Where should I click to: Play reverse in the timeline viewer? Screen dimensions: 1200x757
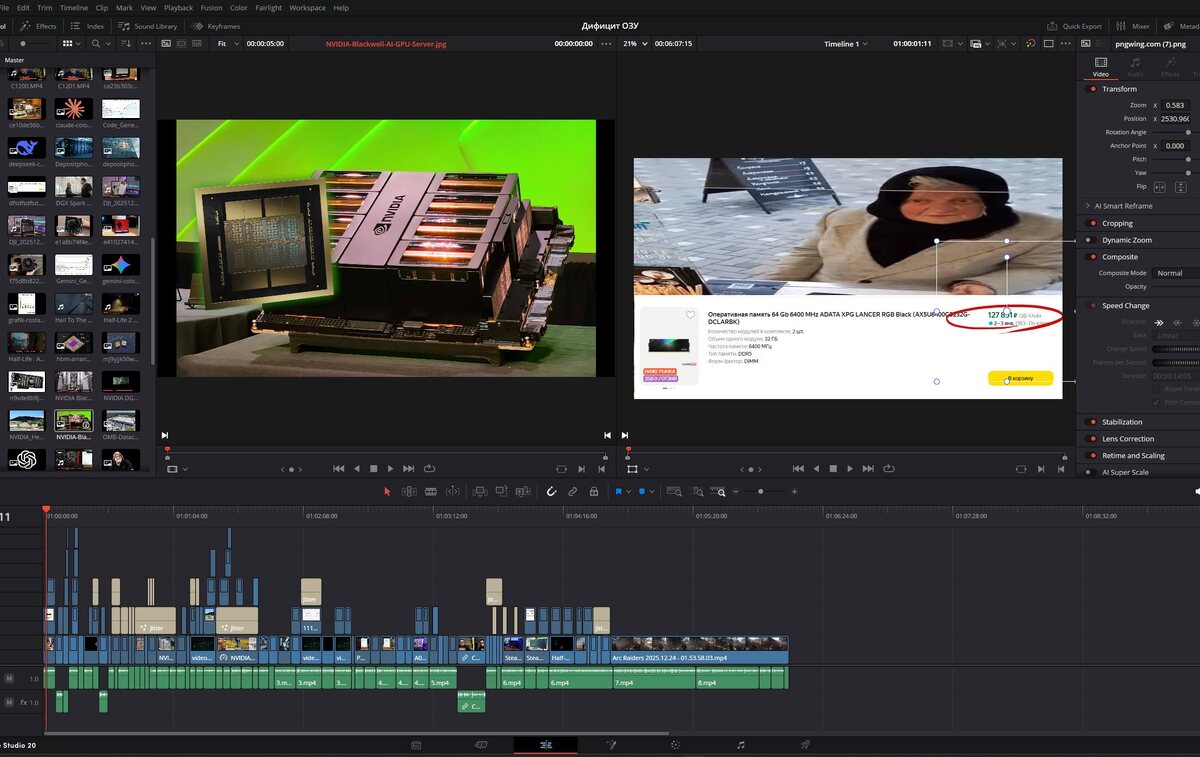815,468
